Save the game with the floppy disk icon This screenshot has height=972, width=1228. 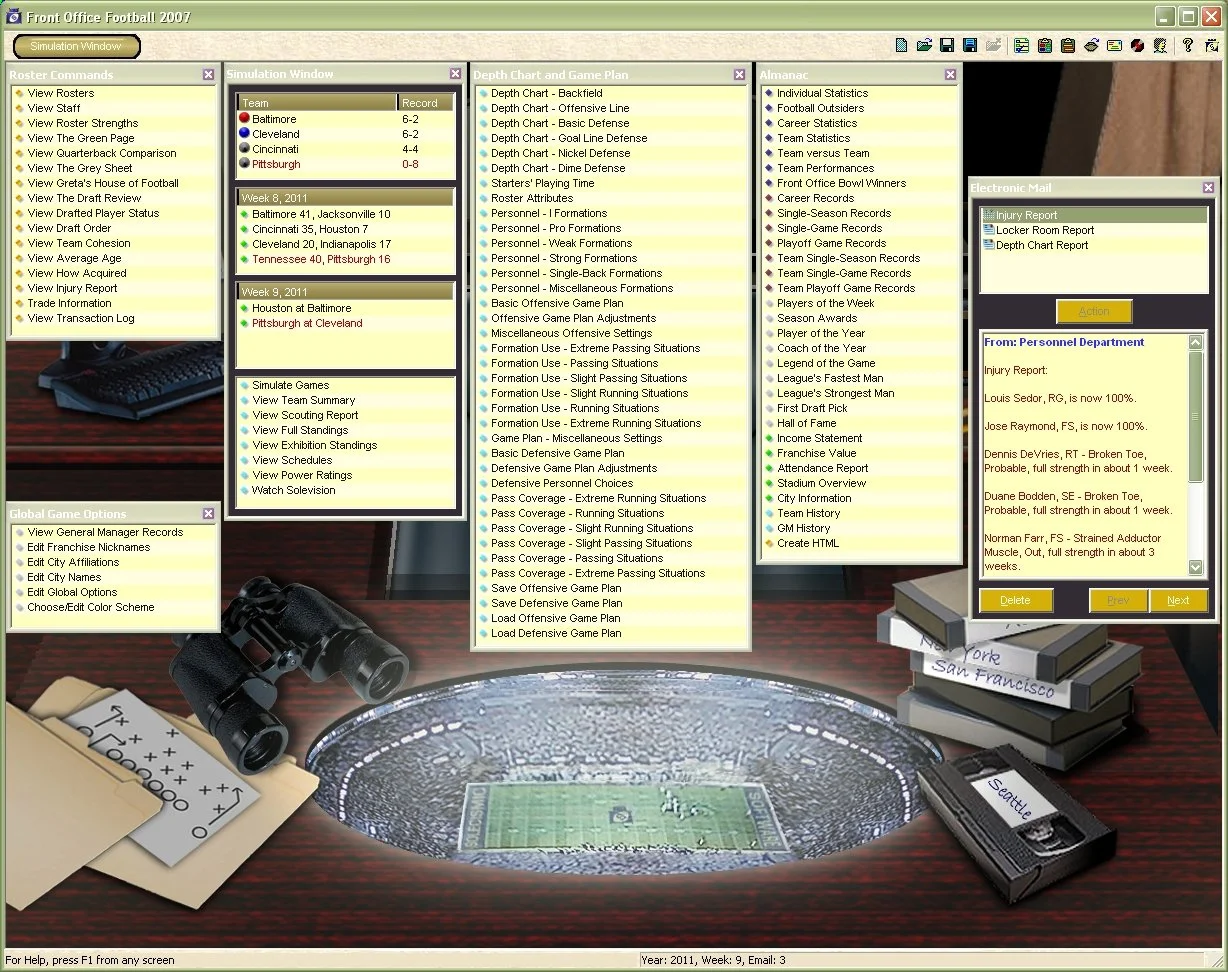(946, 44)
